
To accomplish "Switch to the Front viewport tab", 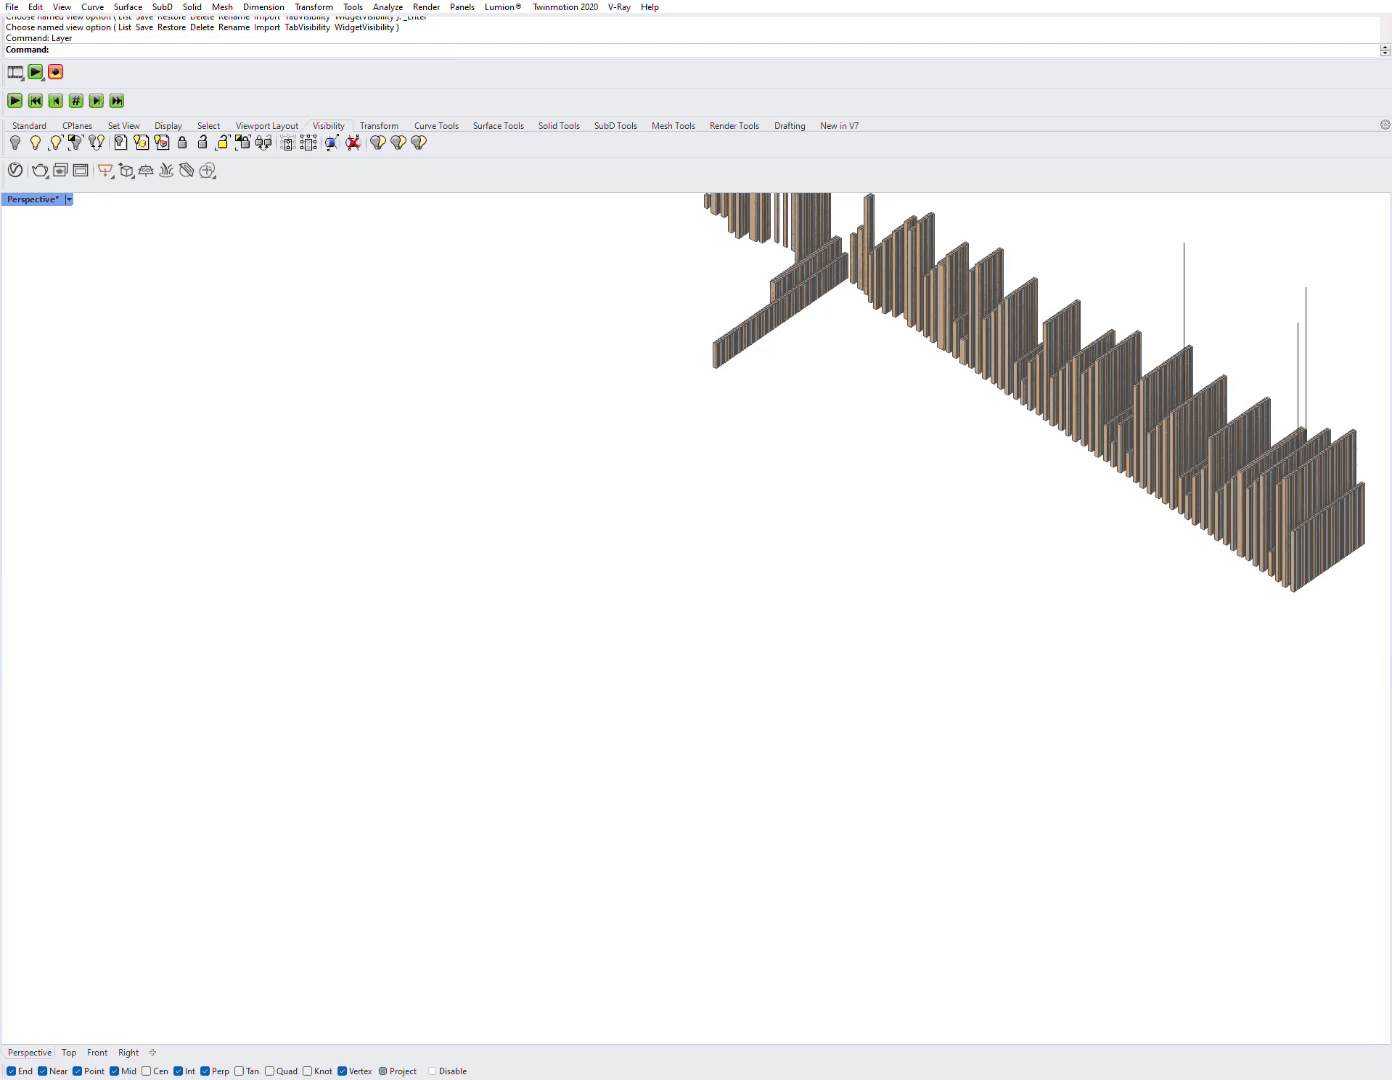I will [x=97, y=1053].
